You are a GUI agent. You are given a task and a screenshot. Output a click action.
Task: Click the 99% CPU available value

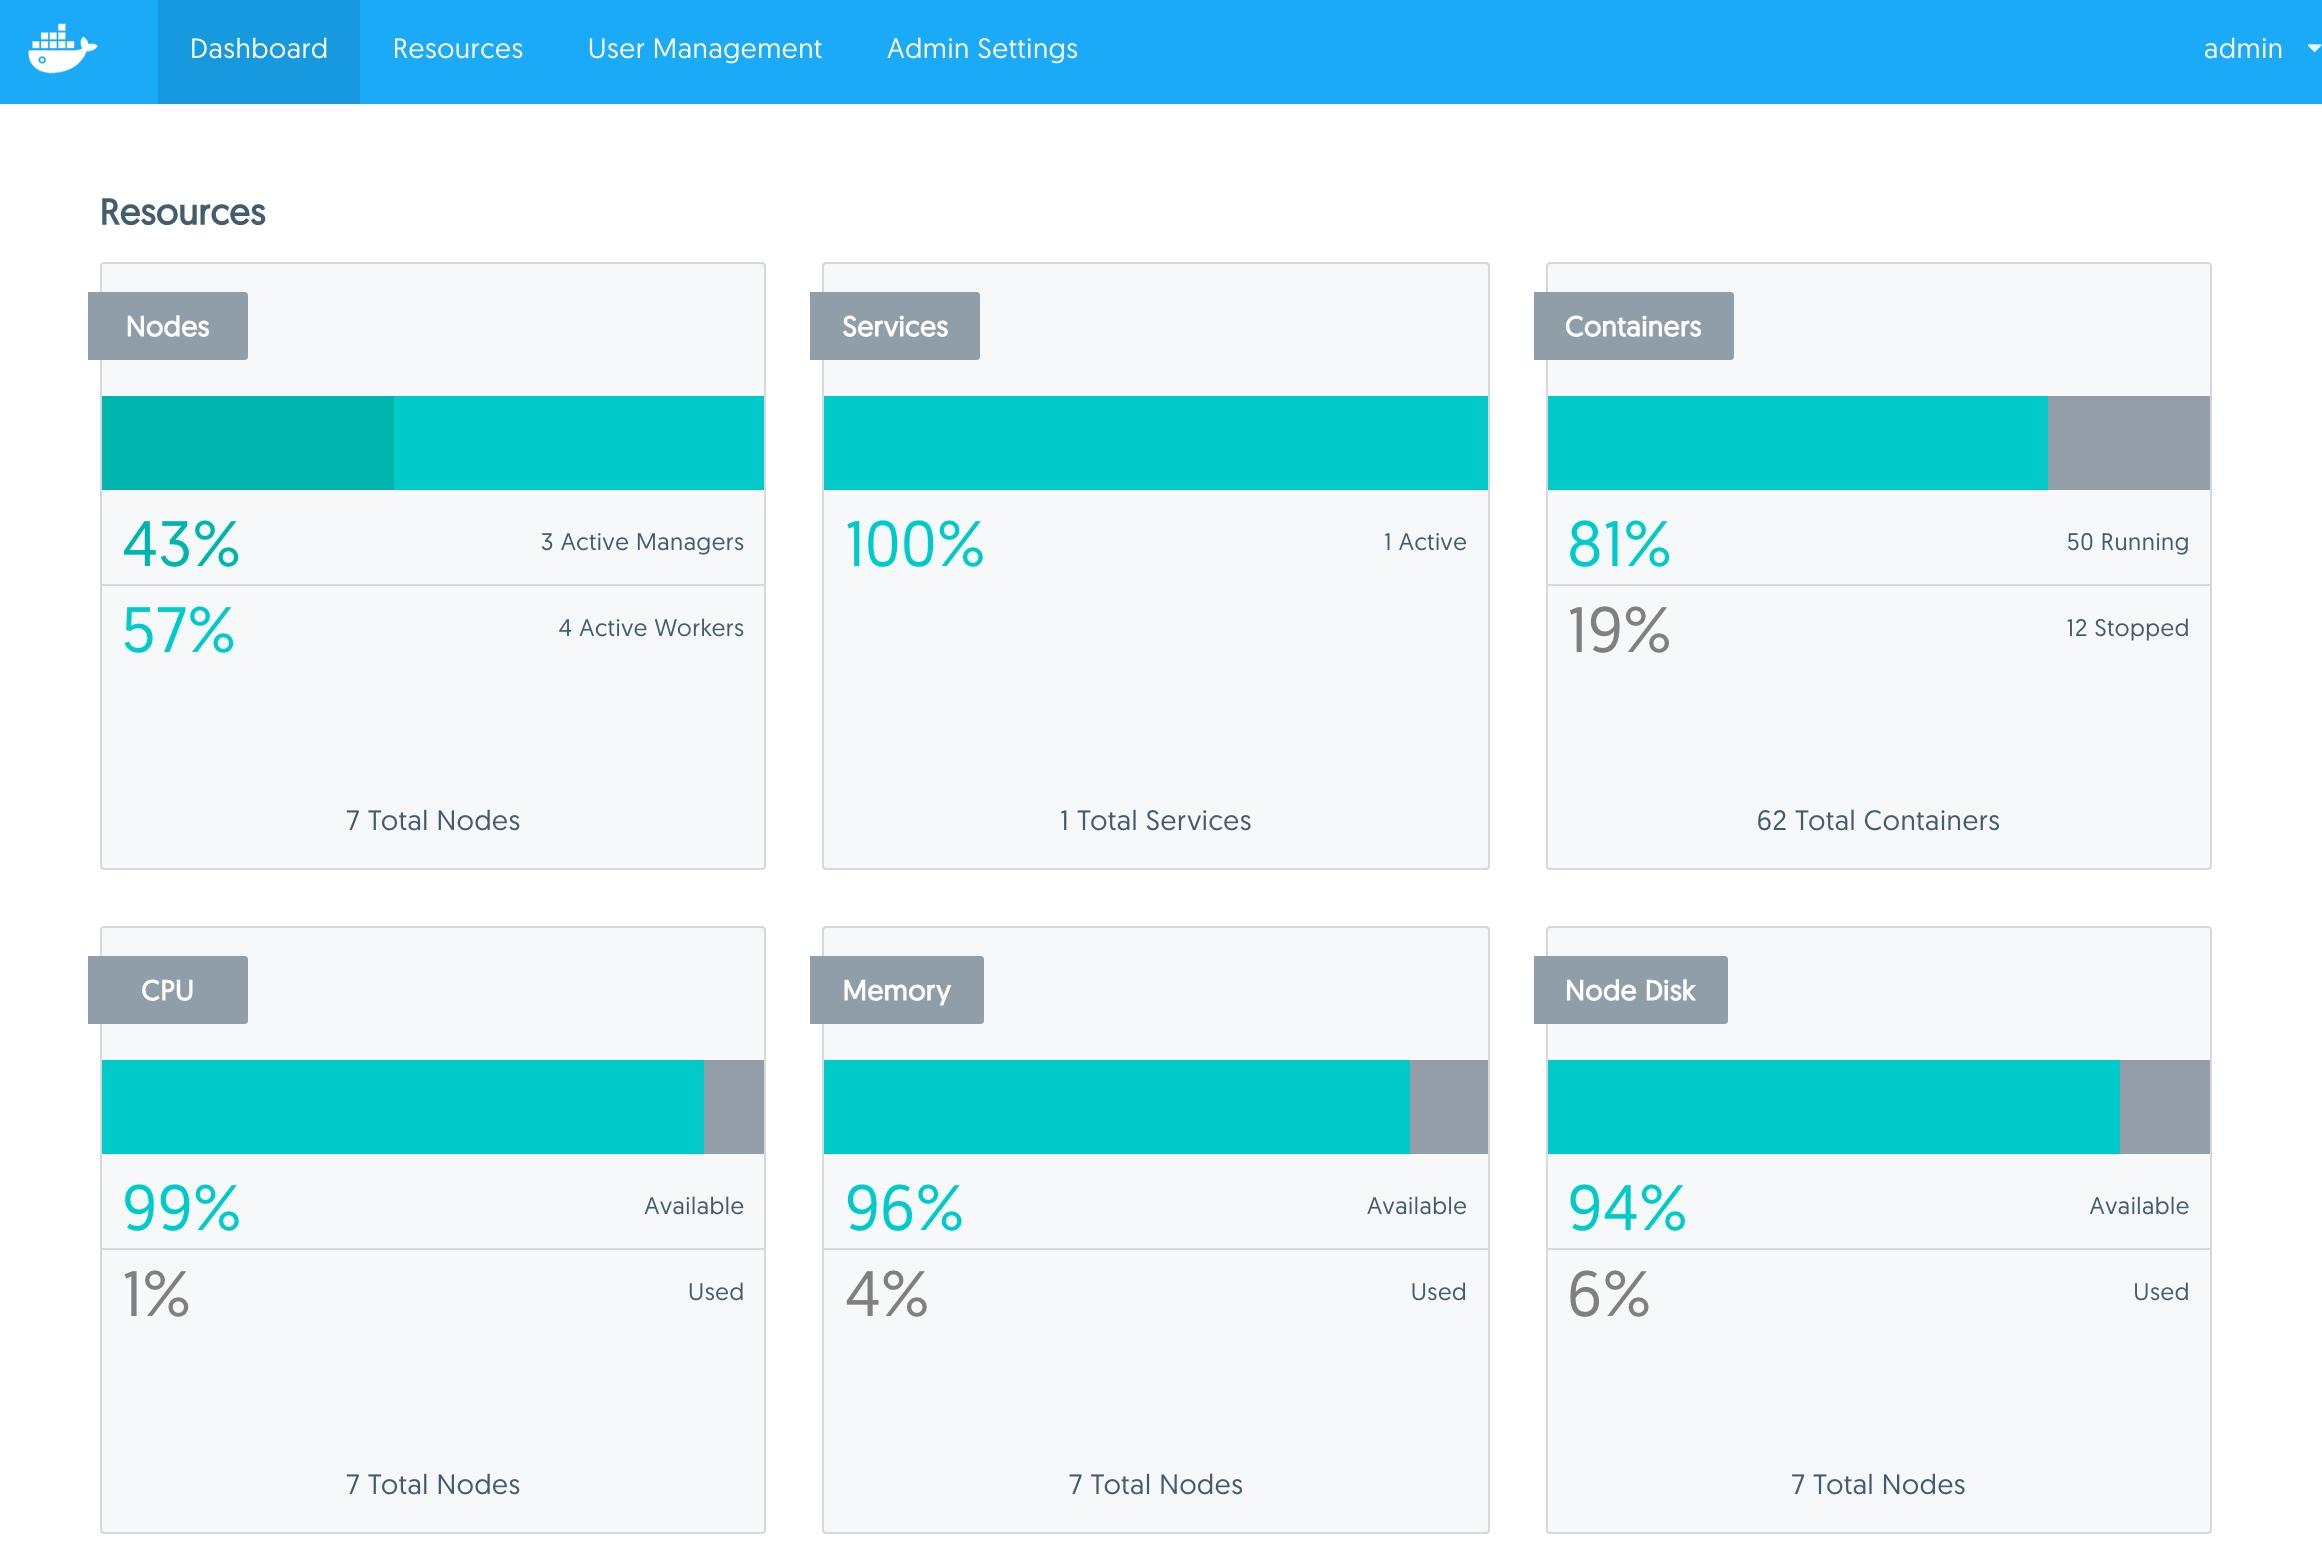click(181, 1209)
